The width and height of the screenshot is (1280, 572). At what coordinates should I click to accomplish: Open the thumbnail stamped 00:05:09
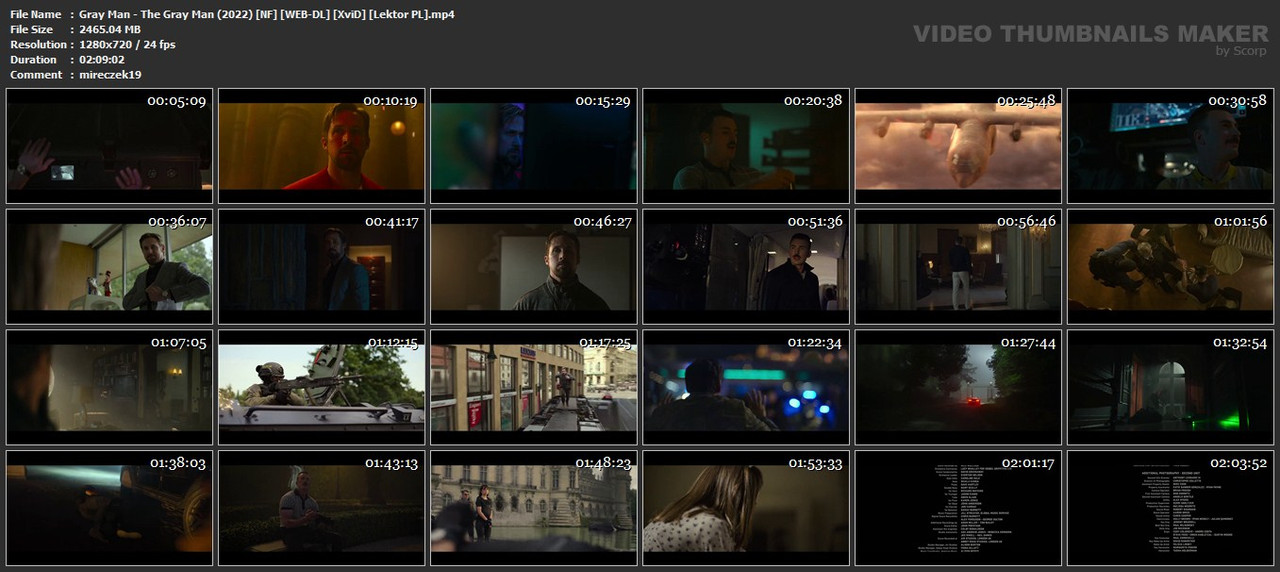pos(109,146)
